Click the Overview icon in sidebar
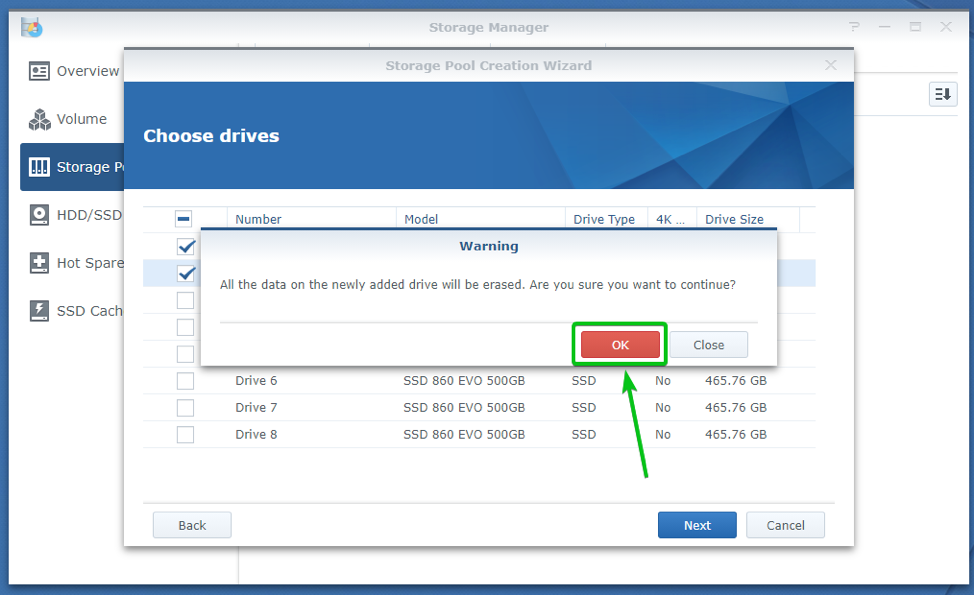 [x=39, y=71]
